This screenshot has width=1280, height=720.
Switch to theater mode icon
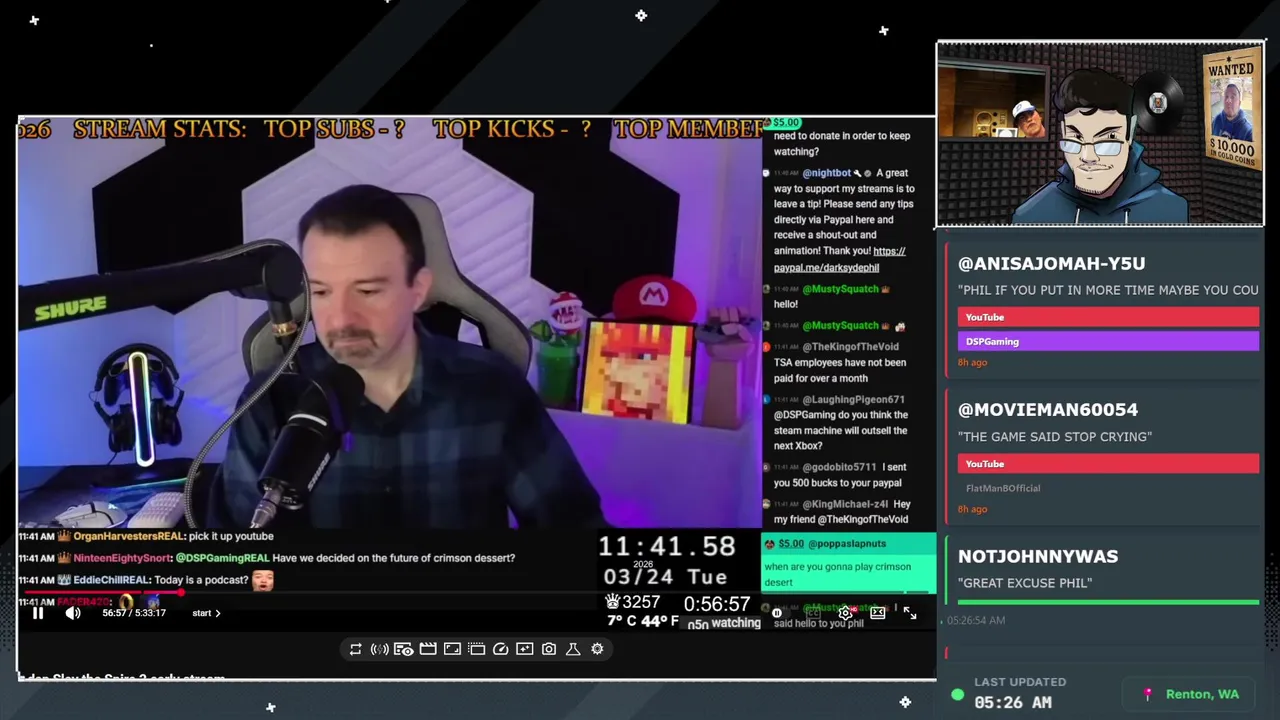point(877,613)
